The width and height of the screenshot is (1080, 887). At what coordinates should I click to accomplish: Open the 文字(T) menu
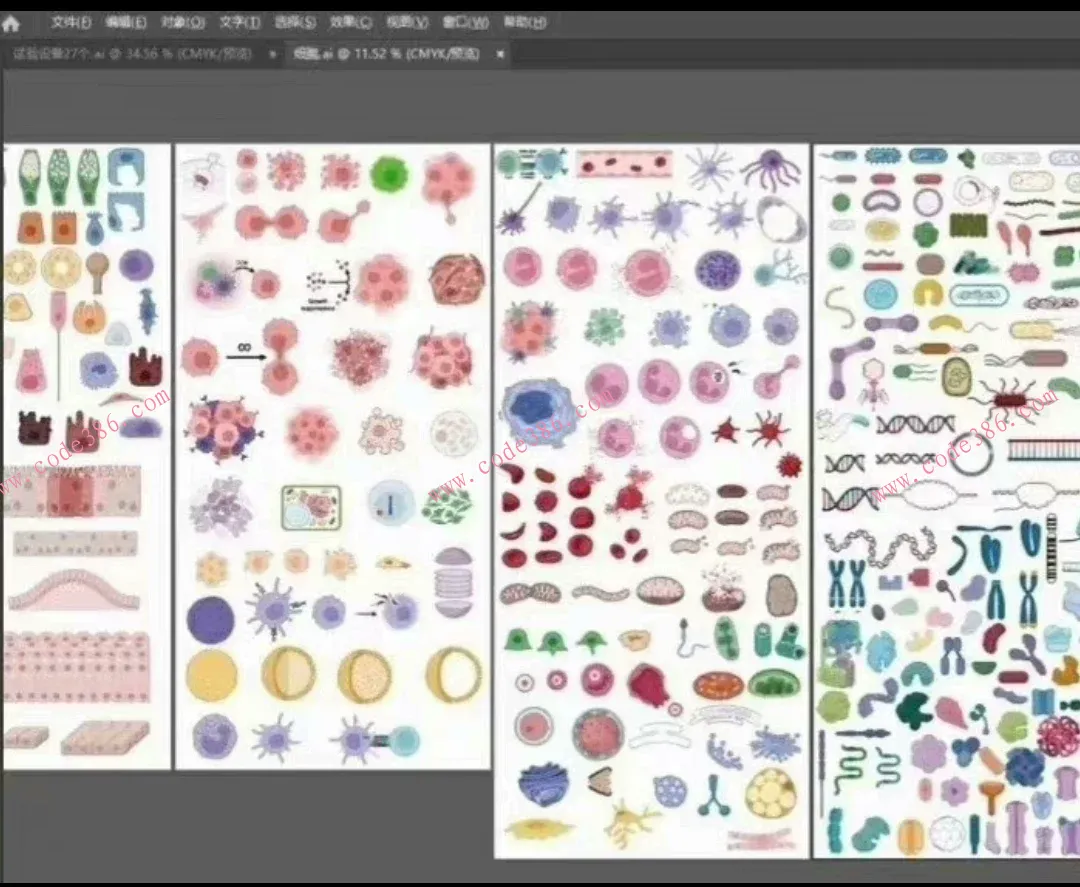click(239, 23)
